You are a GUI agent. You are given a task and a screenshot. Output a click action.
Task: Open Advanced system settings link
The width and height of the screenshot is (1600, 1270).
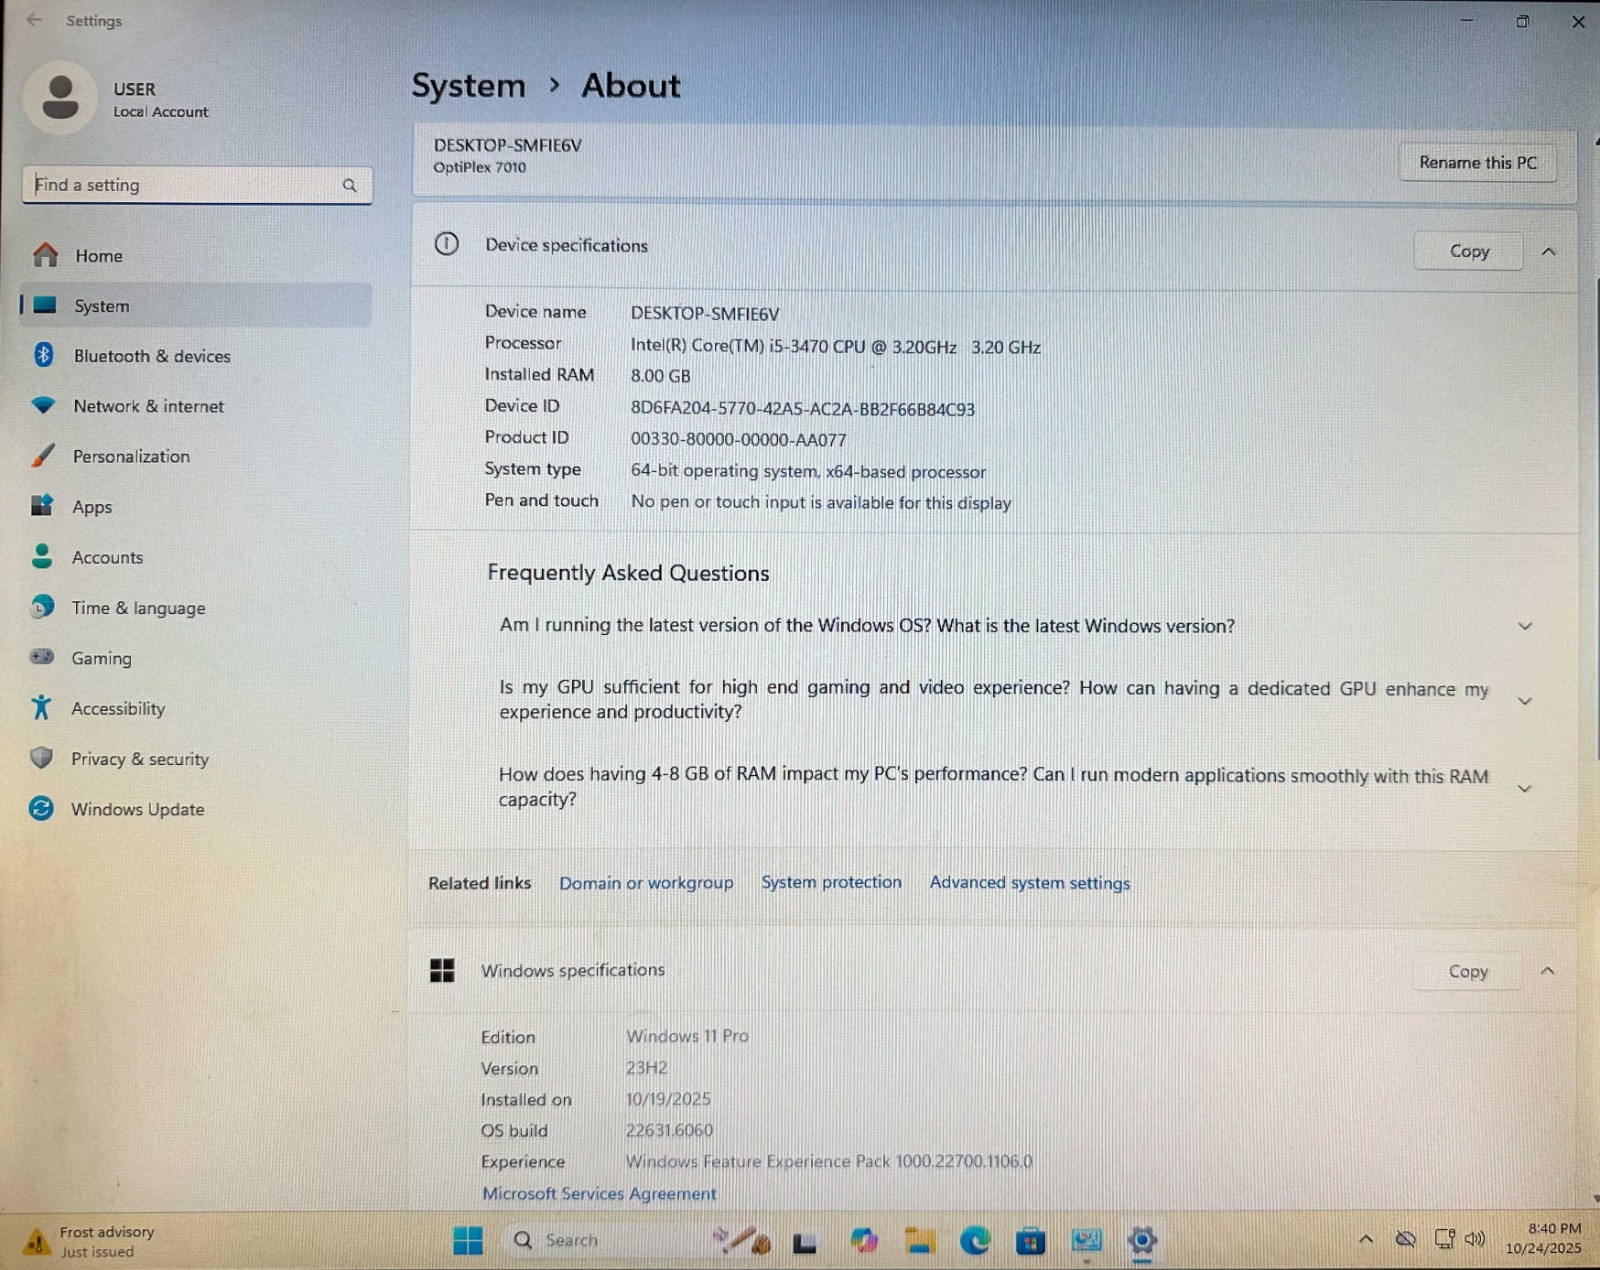coord(1030,882)
